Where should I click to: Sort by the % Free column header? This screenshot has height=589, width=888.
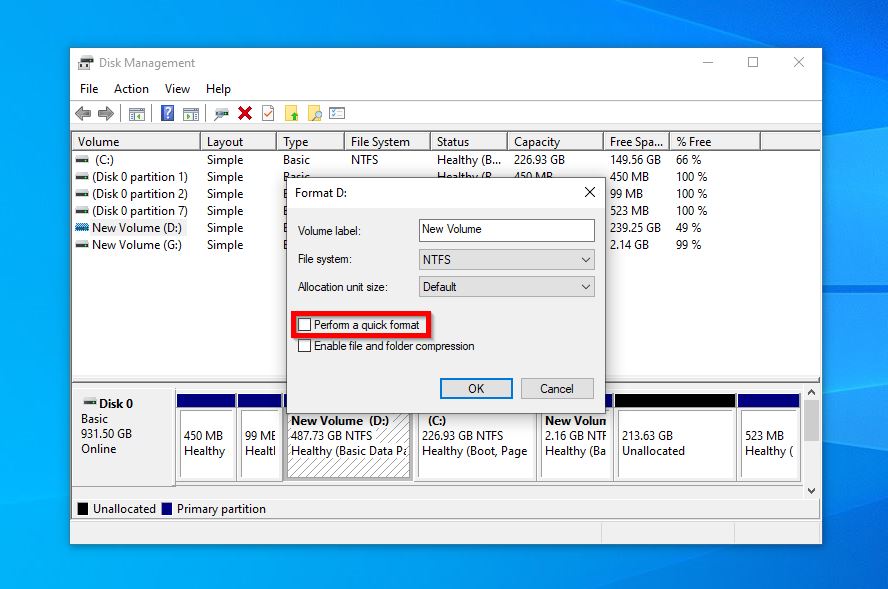[715, 142]
